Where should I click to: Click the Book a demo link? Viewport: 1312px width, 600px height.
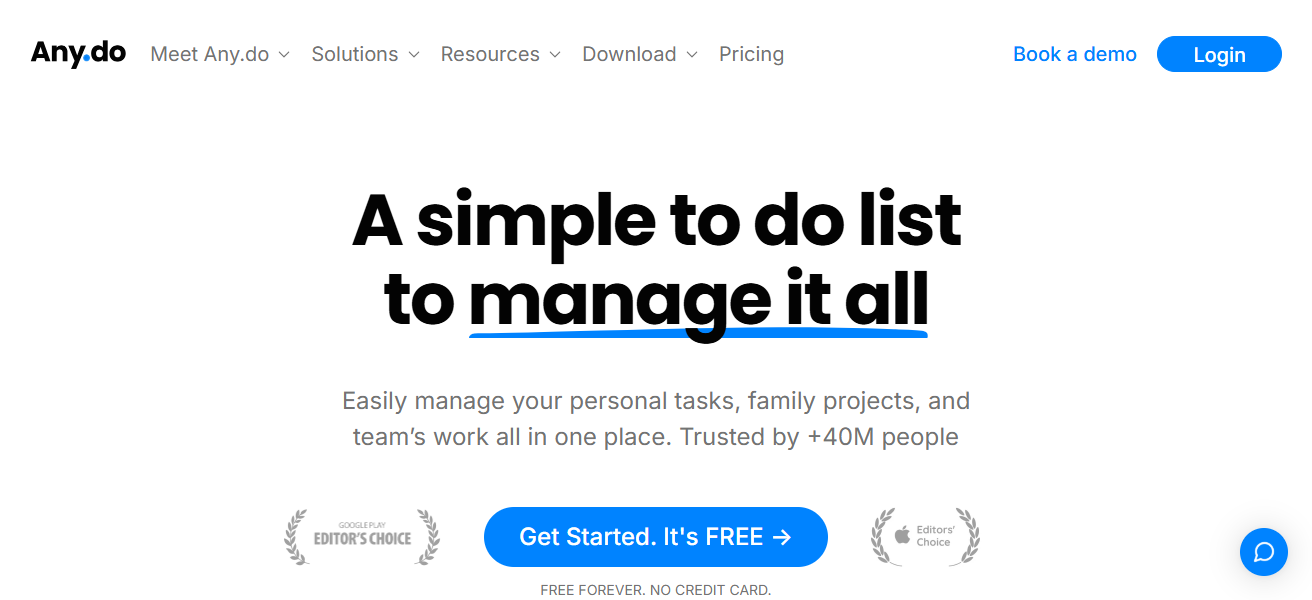click(x=1075, y=54)
